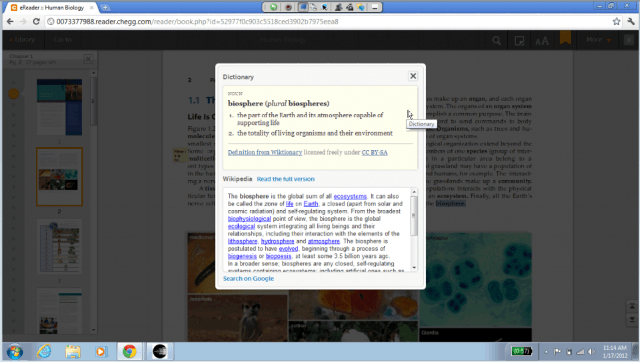Click the cursor pointer icon in recorder toolbar
The width and height of the screenshot is (640, 362).
click(x=324, y=7)
